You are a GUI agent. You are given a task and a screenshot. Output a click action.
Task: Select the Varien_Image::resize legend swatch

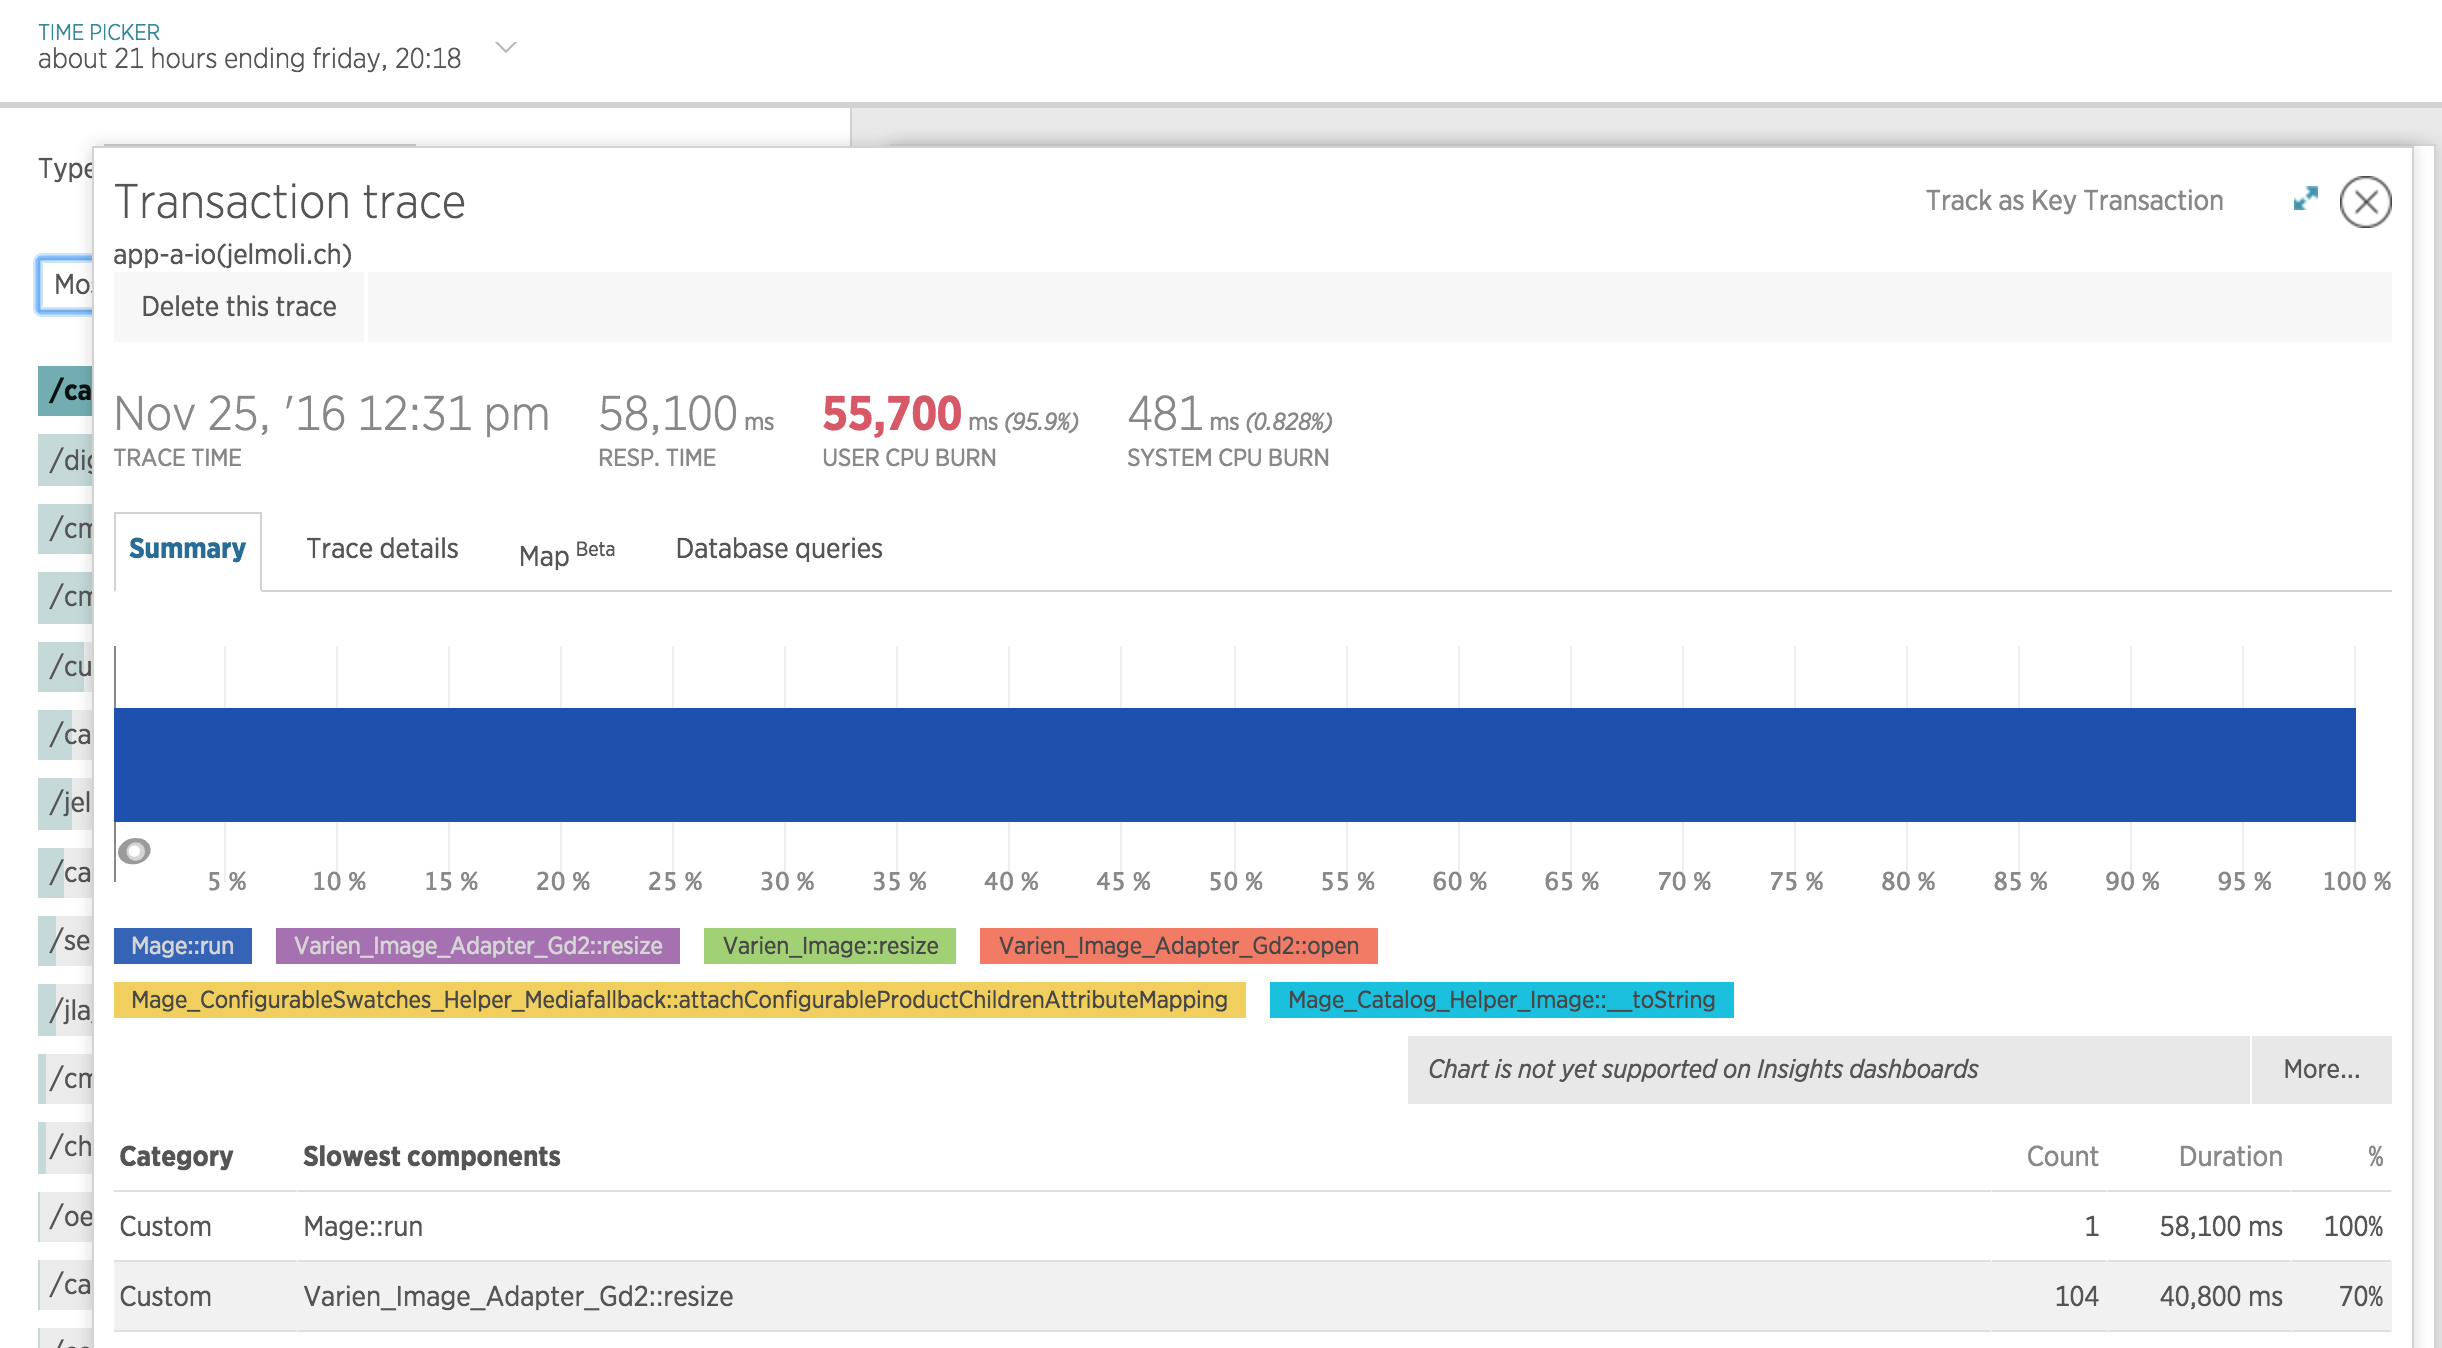pyautogui.click(x=830, y=946)
